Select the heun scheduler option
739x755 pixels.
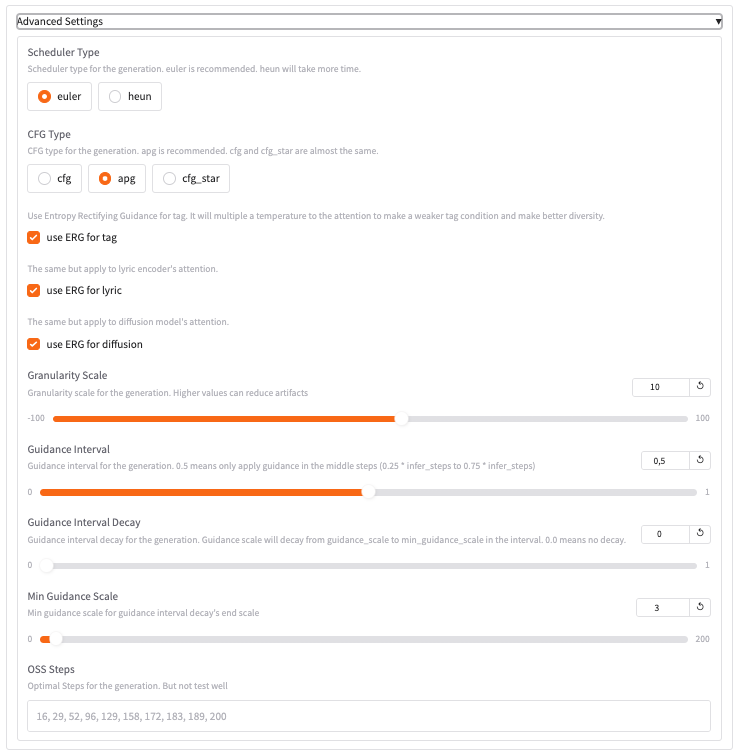pyautogui.click(x=130, y=96)
